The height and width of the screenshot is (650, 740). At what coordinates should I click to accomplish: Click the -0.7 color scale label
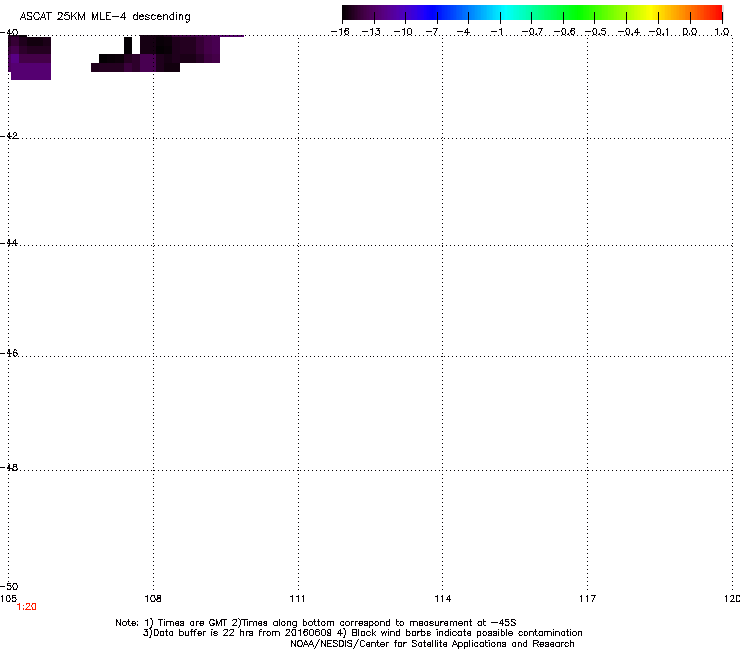tap(532, 32)
